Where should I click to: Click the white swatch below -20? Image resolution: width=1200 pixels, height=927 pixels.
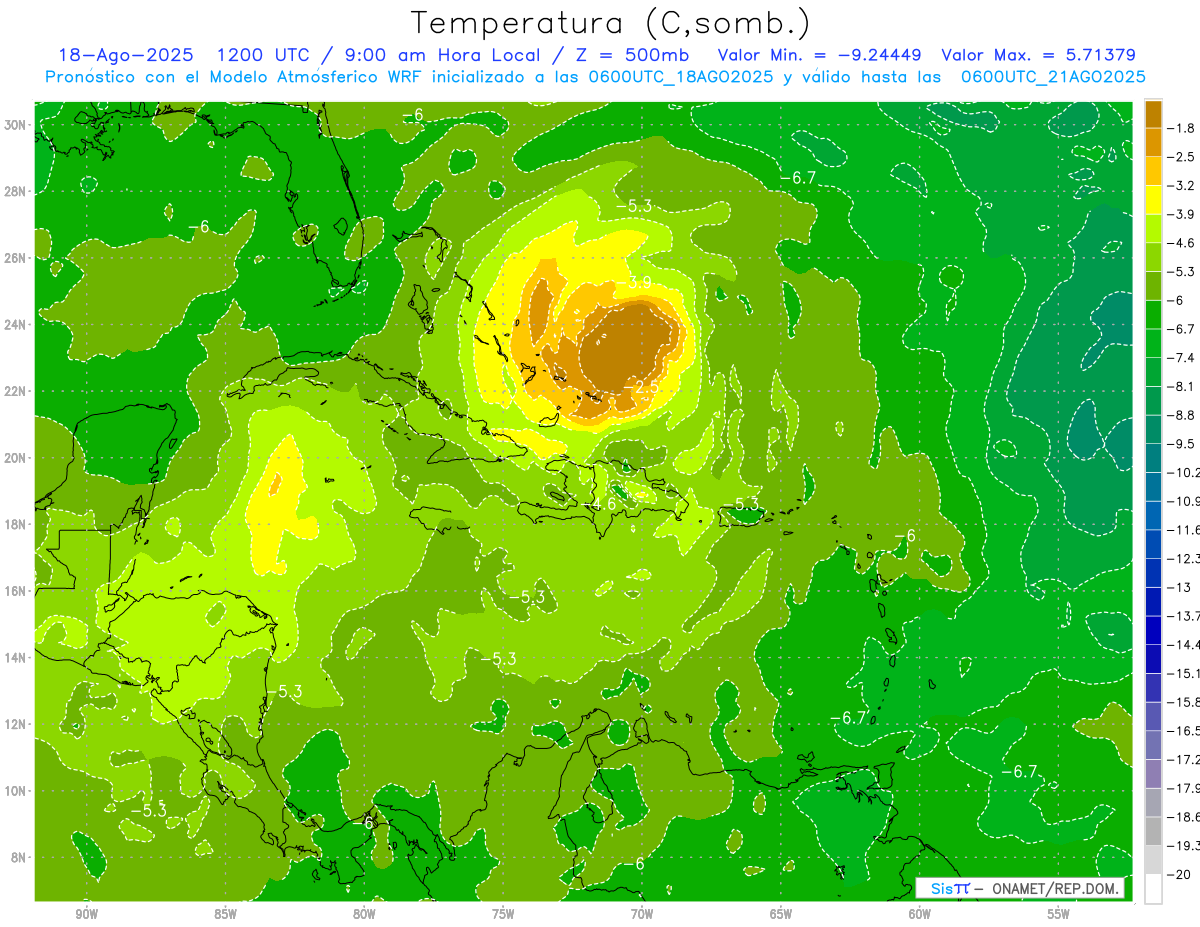(1153, 888)
